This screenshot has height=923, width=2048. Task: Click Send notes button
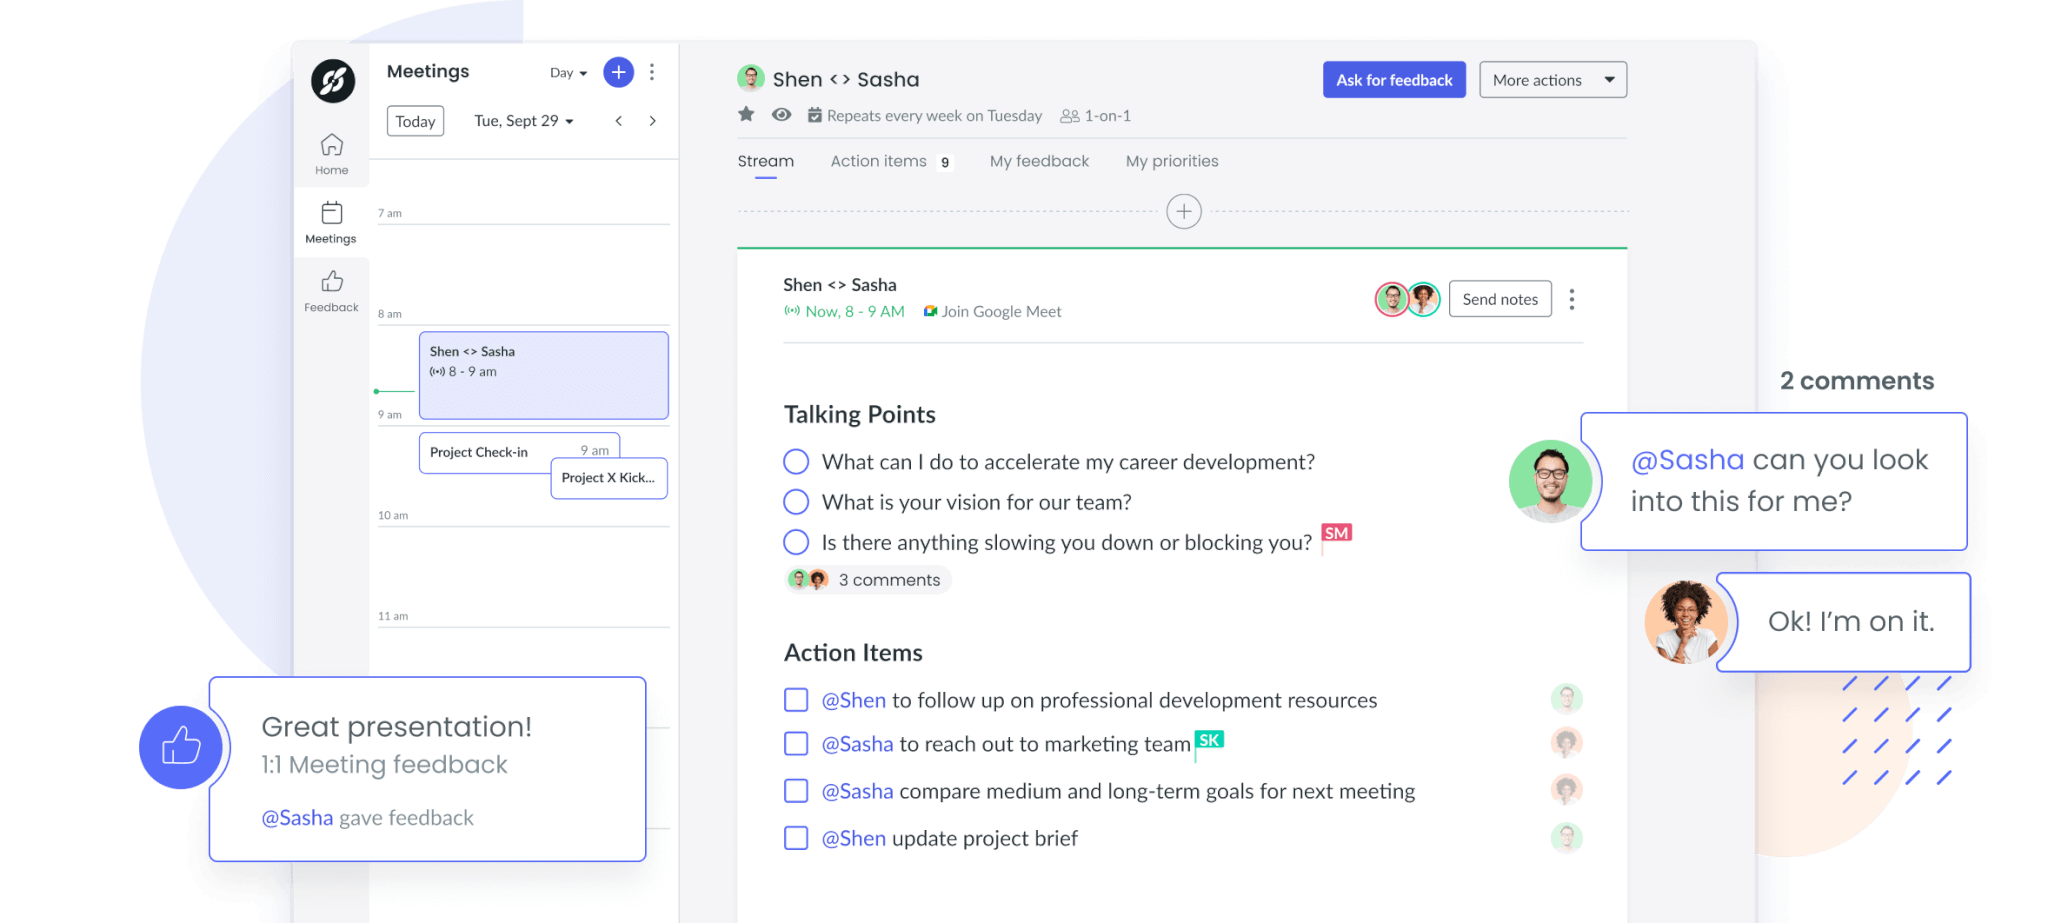[1500, 299]
